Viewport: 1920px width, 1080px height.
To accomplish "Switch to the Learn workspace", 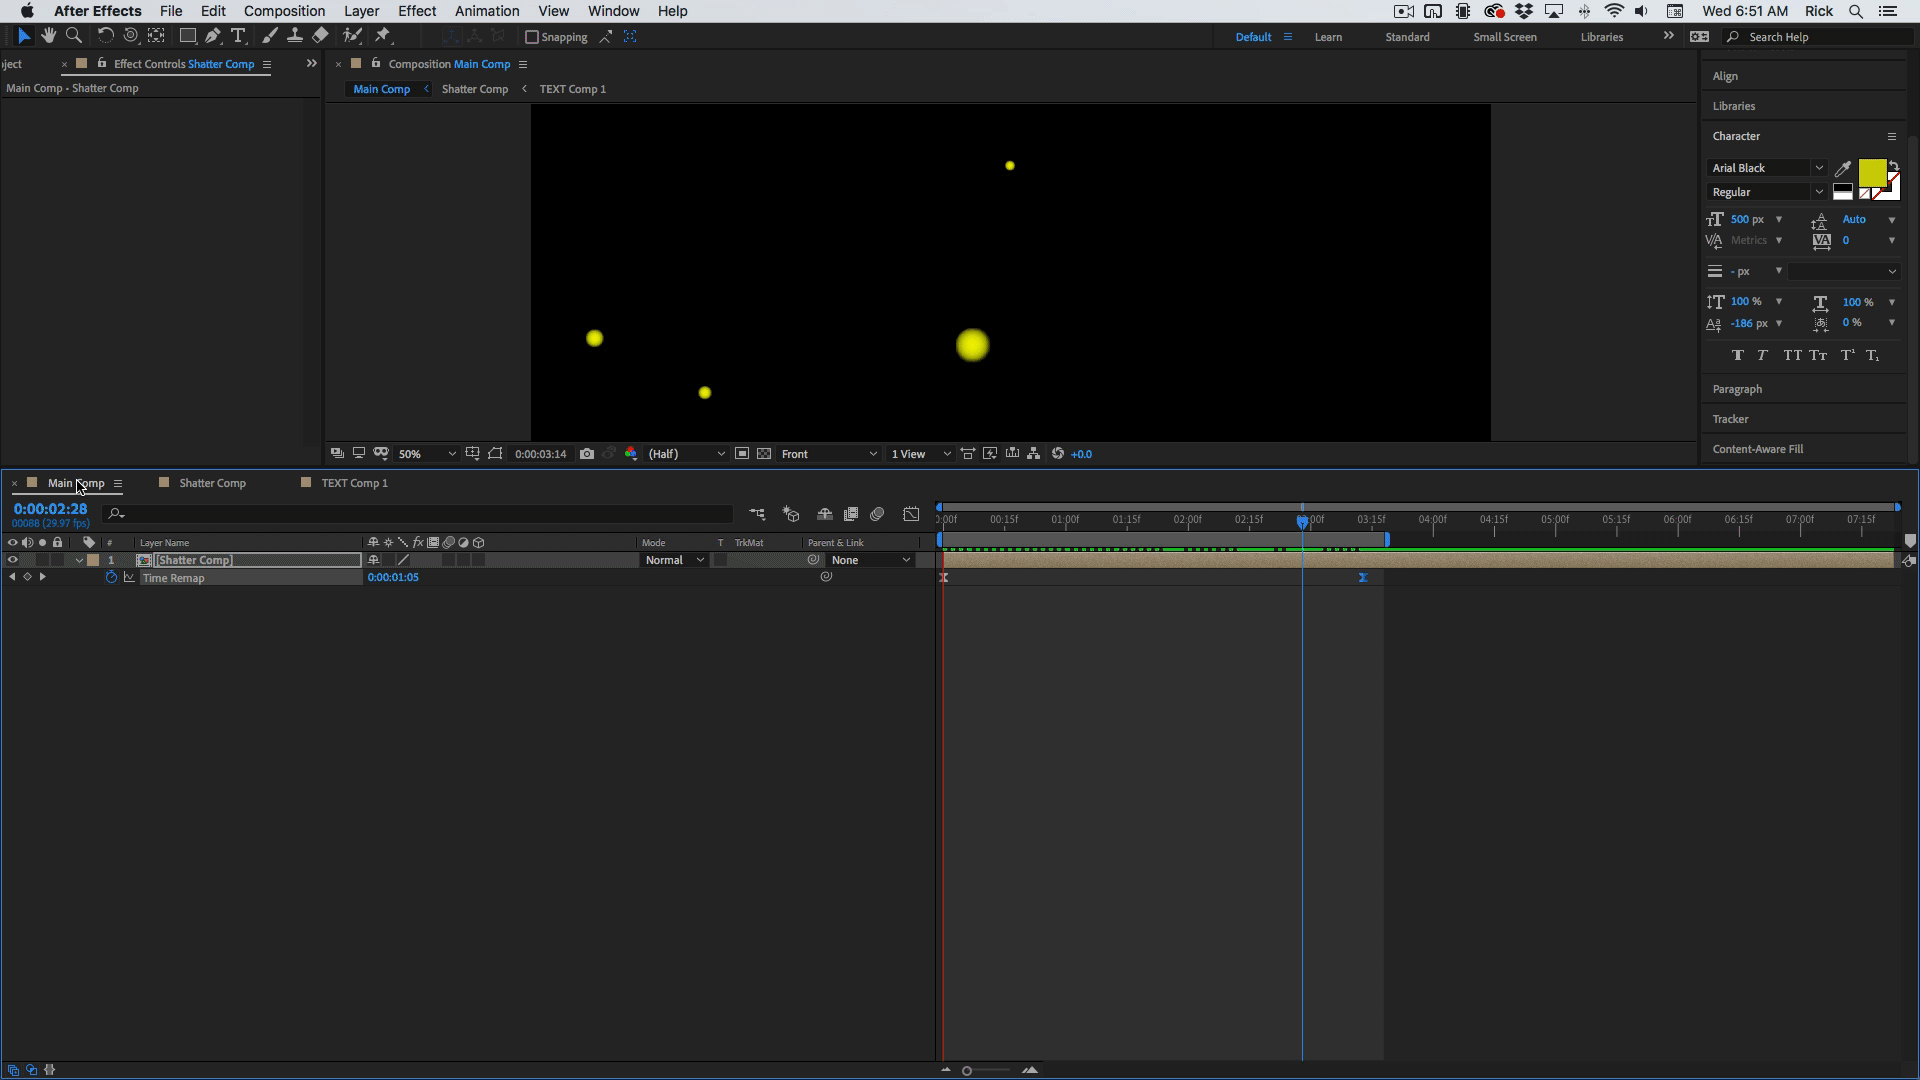I will click(x=1328, y=37).
